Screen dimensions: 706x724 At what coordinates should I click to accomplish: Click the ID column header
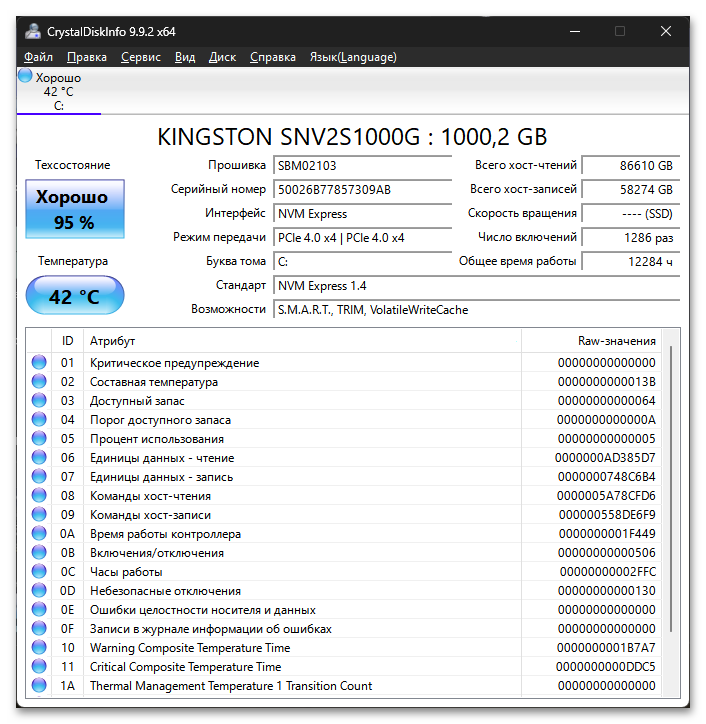(67, 341)
